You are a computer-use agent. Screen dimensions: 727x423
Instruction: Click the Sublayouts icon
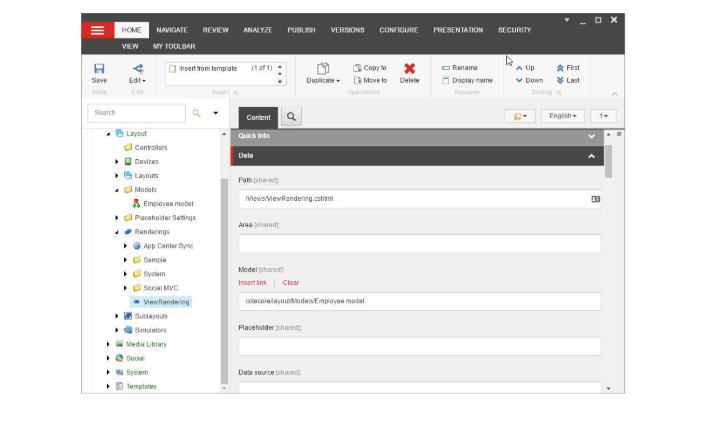coord(128,316)
